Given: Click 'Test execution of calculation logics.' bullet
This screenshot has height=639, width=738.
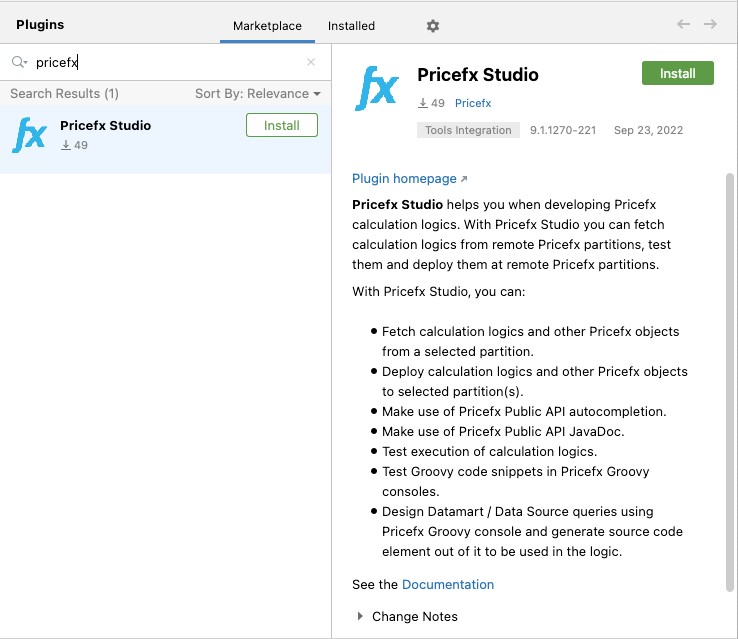Looking at the screenshot, I should click(x=489, y=452).
